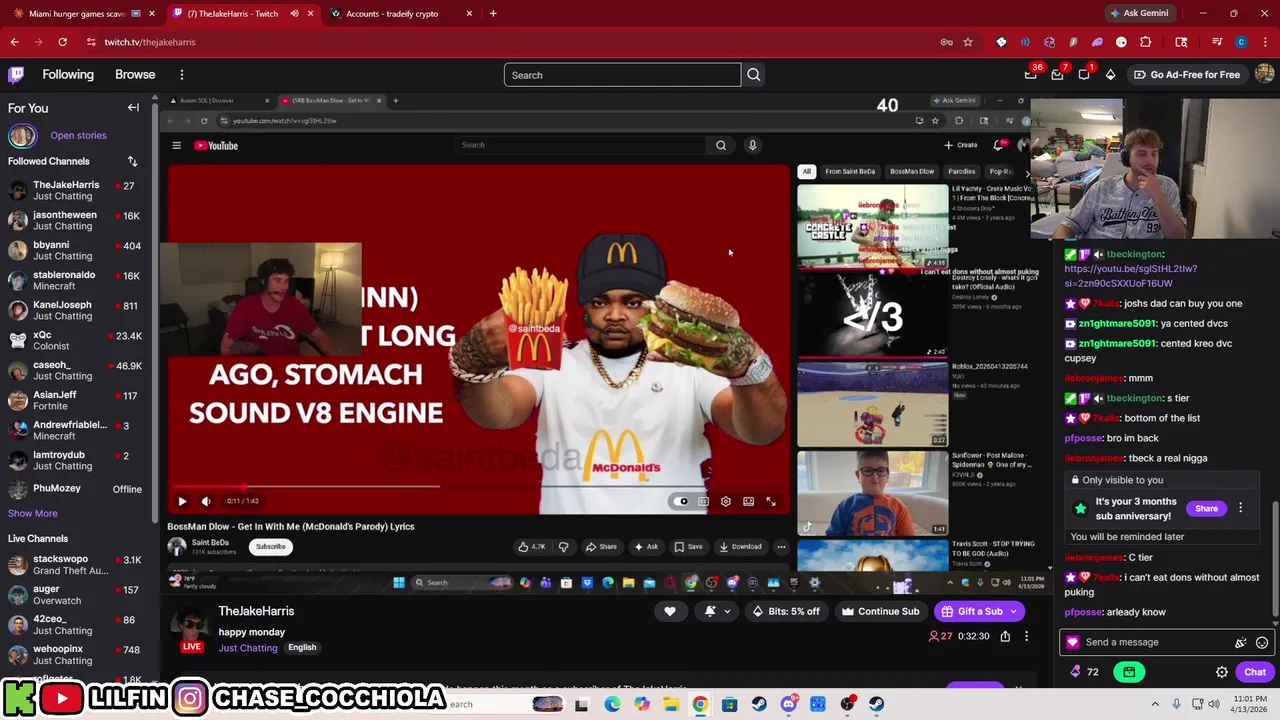
Task: Open stories link
Action: click(78, 135)
